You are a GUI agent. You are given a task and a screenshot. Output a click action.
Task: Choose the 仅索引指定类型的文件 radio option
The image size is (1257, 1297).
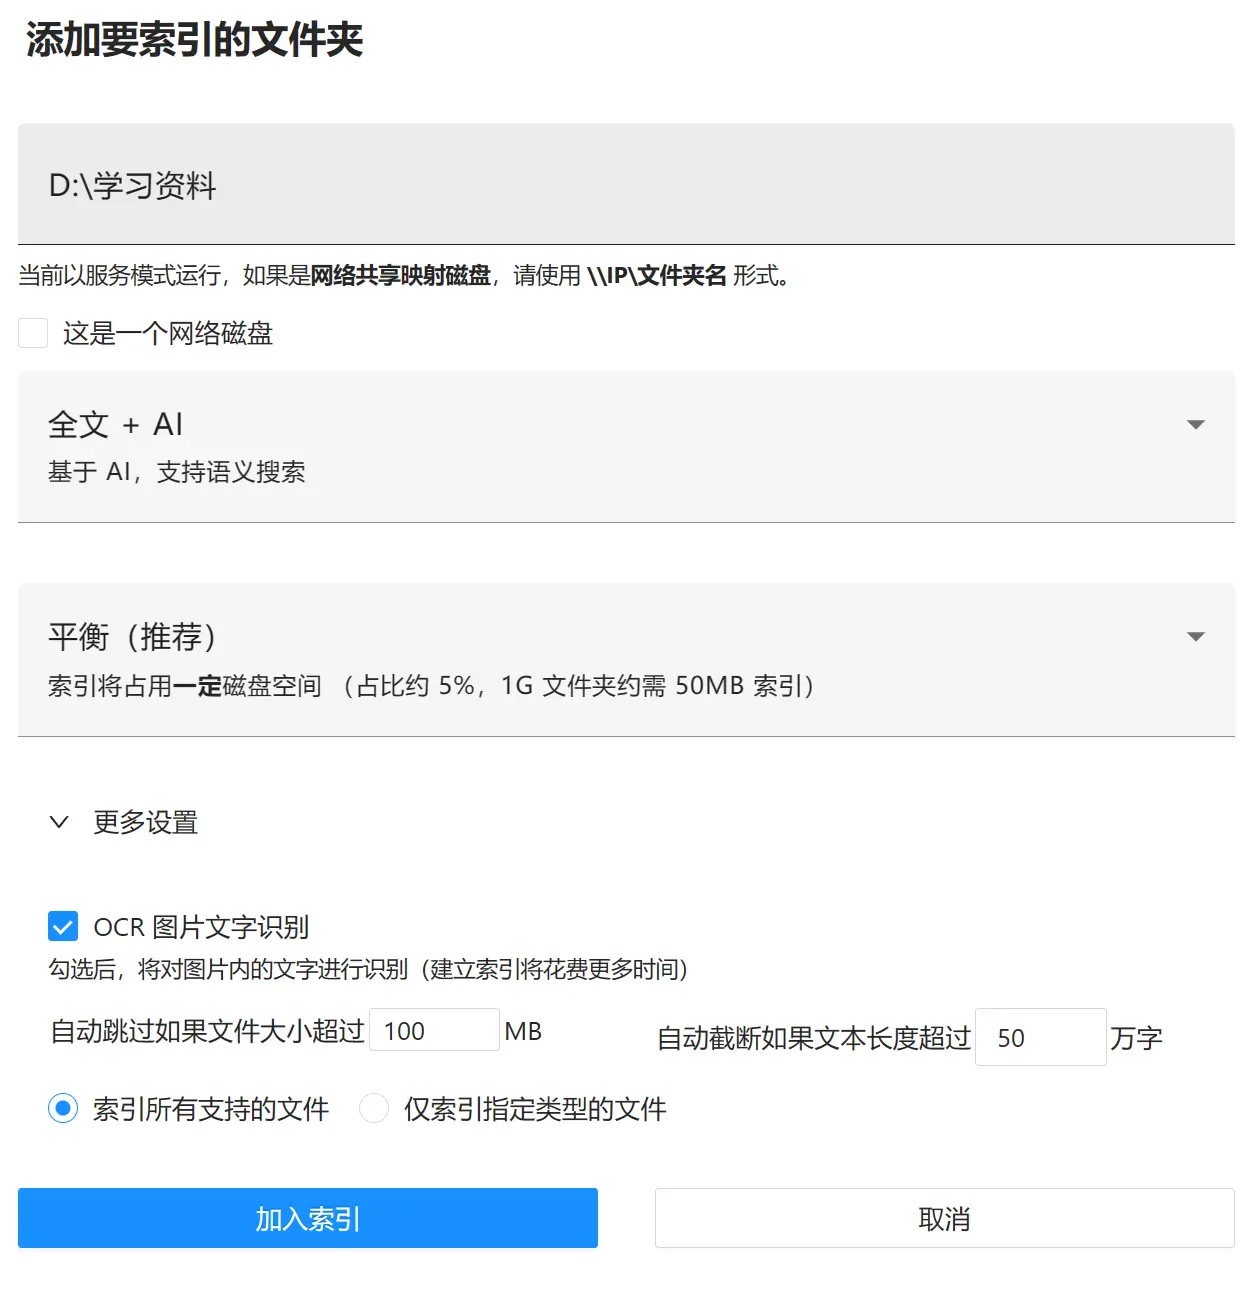pos(374,1108)
